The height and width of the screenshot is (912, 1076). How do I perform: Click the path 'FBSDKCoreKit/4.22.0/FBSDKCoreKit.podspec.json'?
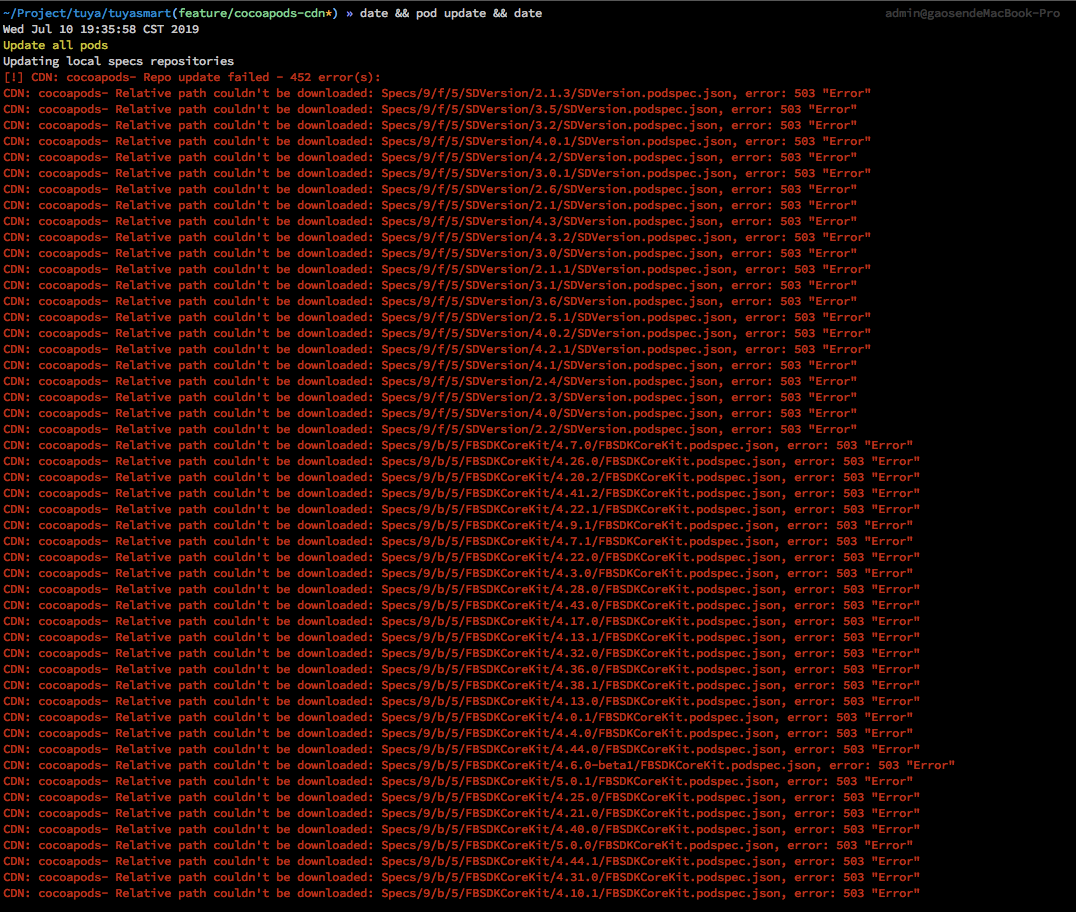623,557
